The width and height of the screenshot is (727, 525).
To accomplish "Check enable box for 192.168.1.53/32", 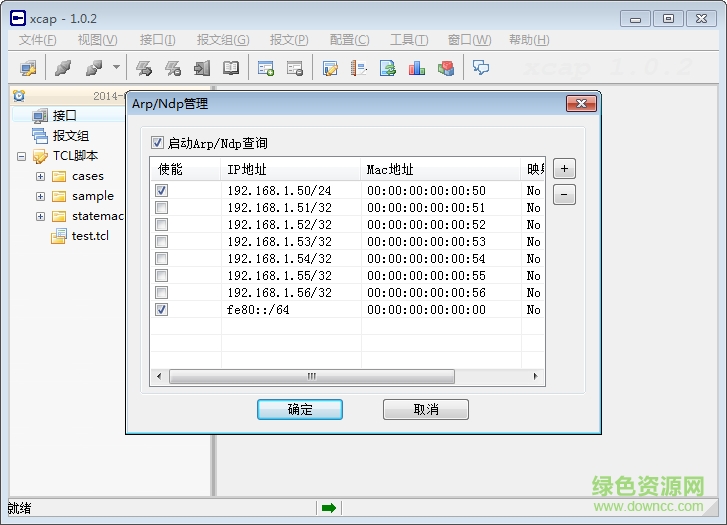I will click(161, 241).
